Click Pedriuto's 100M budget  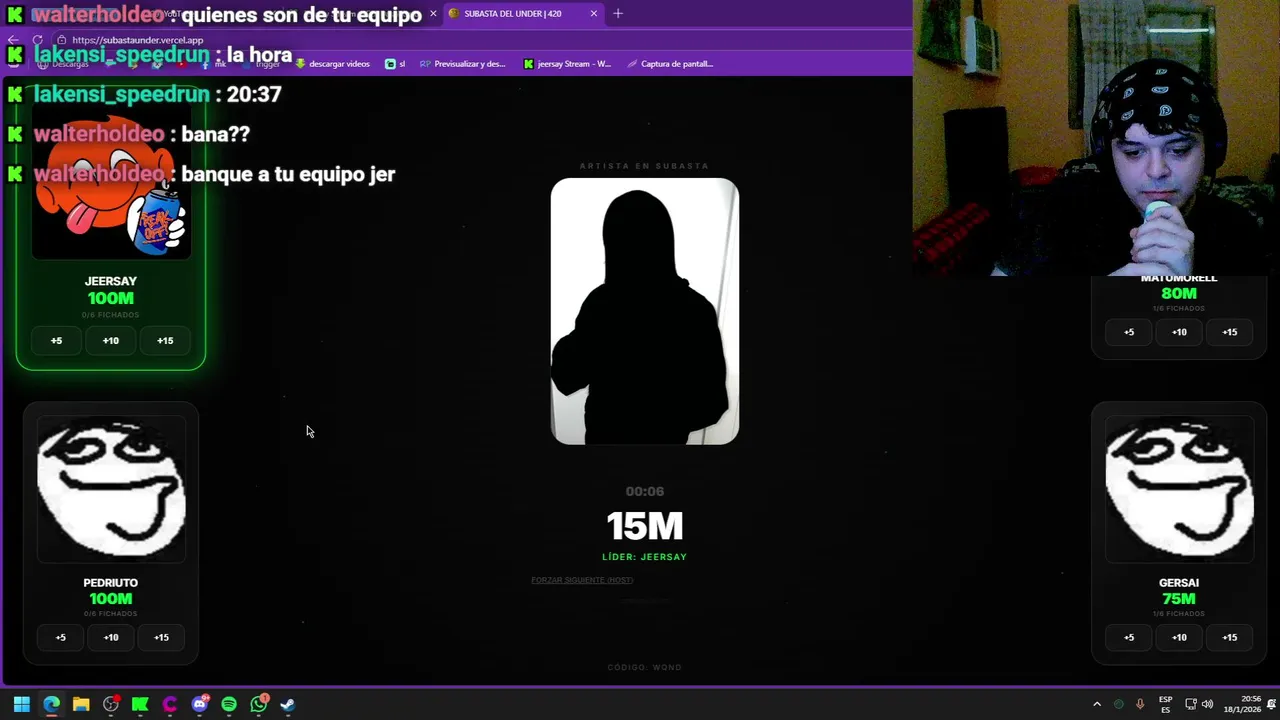(x=111, y=599)
